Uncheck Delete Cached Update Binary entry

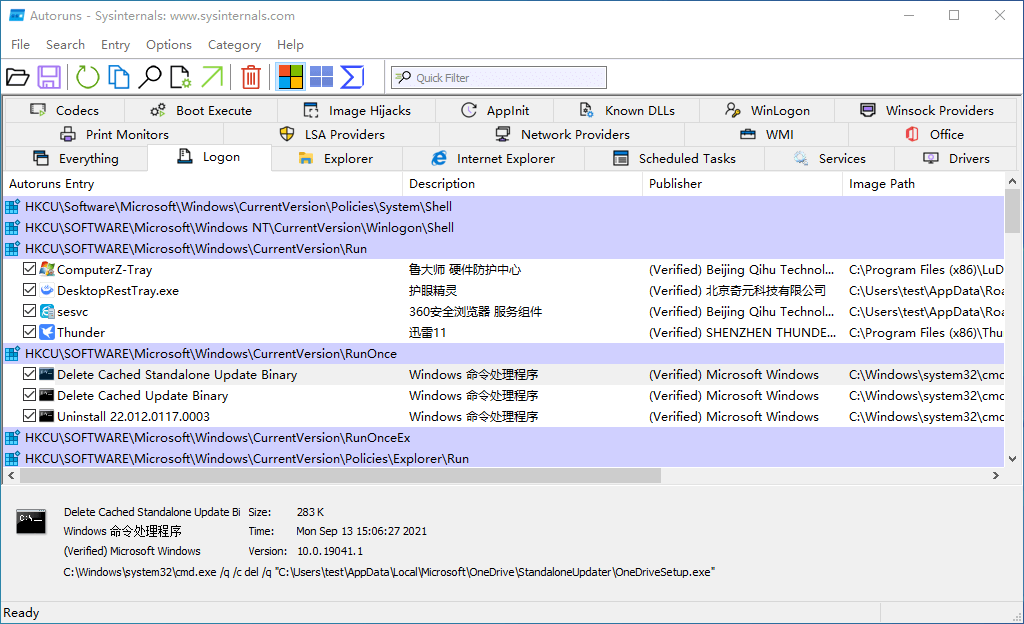[29, 394]
